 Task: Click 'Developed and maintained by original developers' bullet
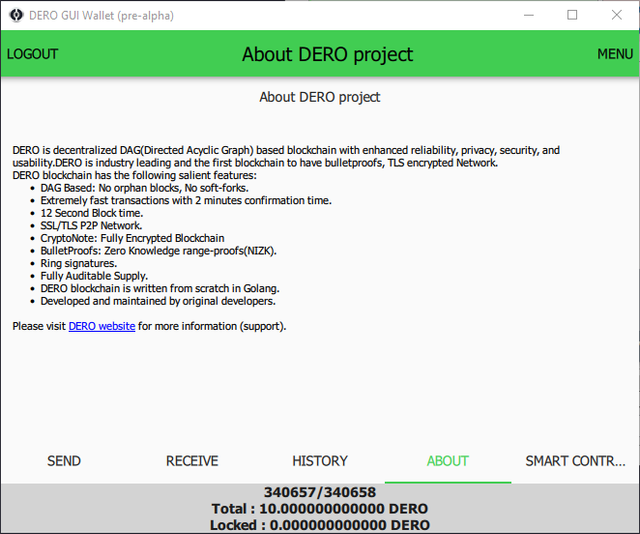[x=158, y=301]
